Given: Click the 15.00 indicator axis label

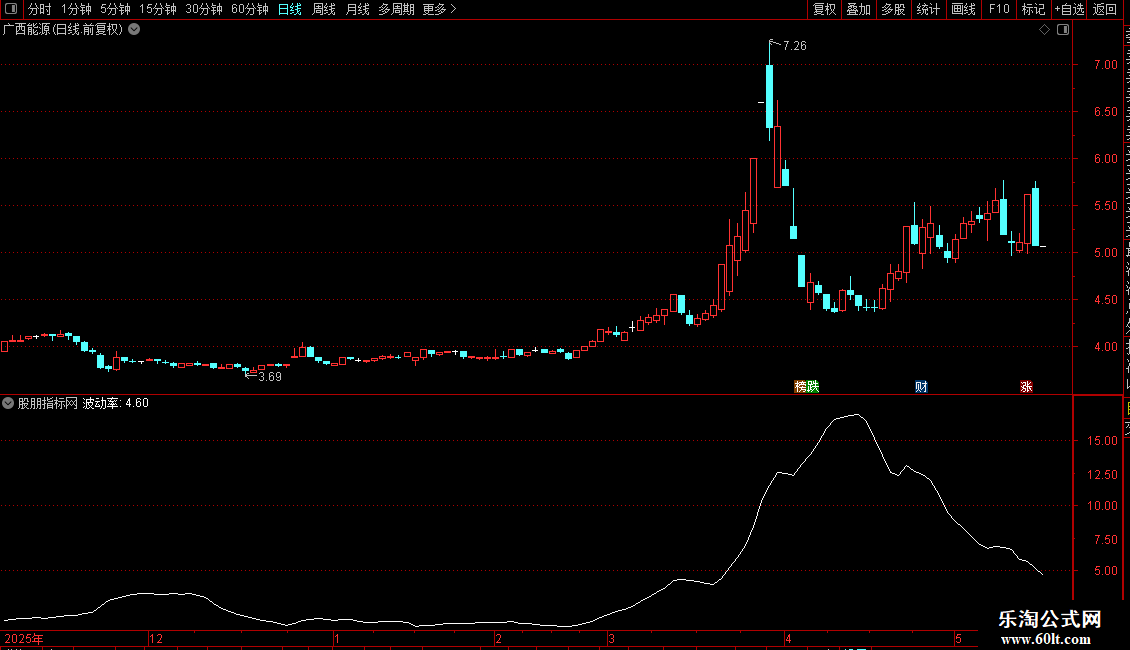Looking at the screenshot, I should (x=1103, y=440).
